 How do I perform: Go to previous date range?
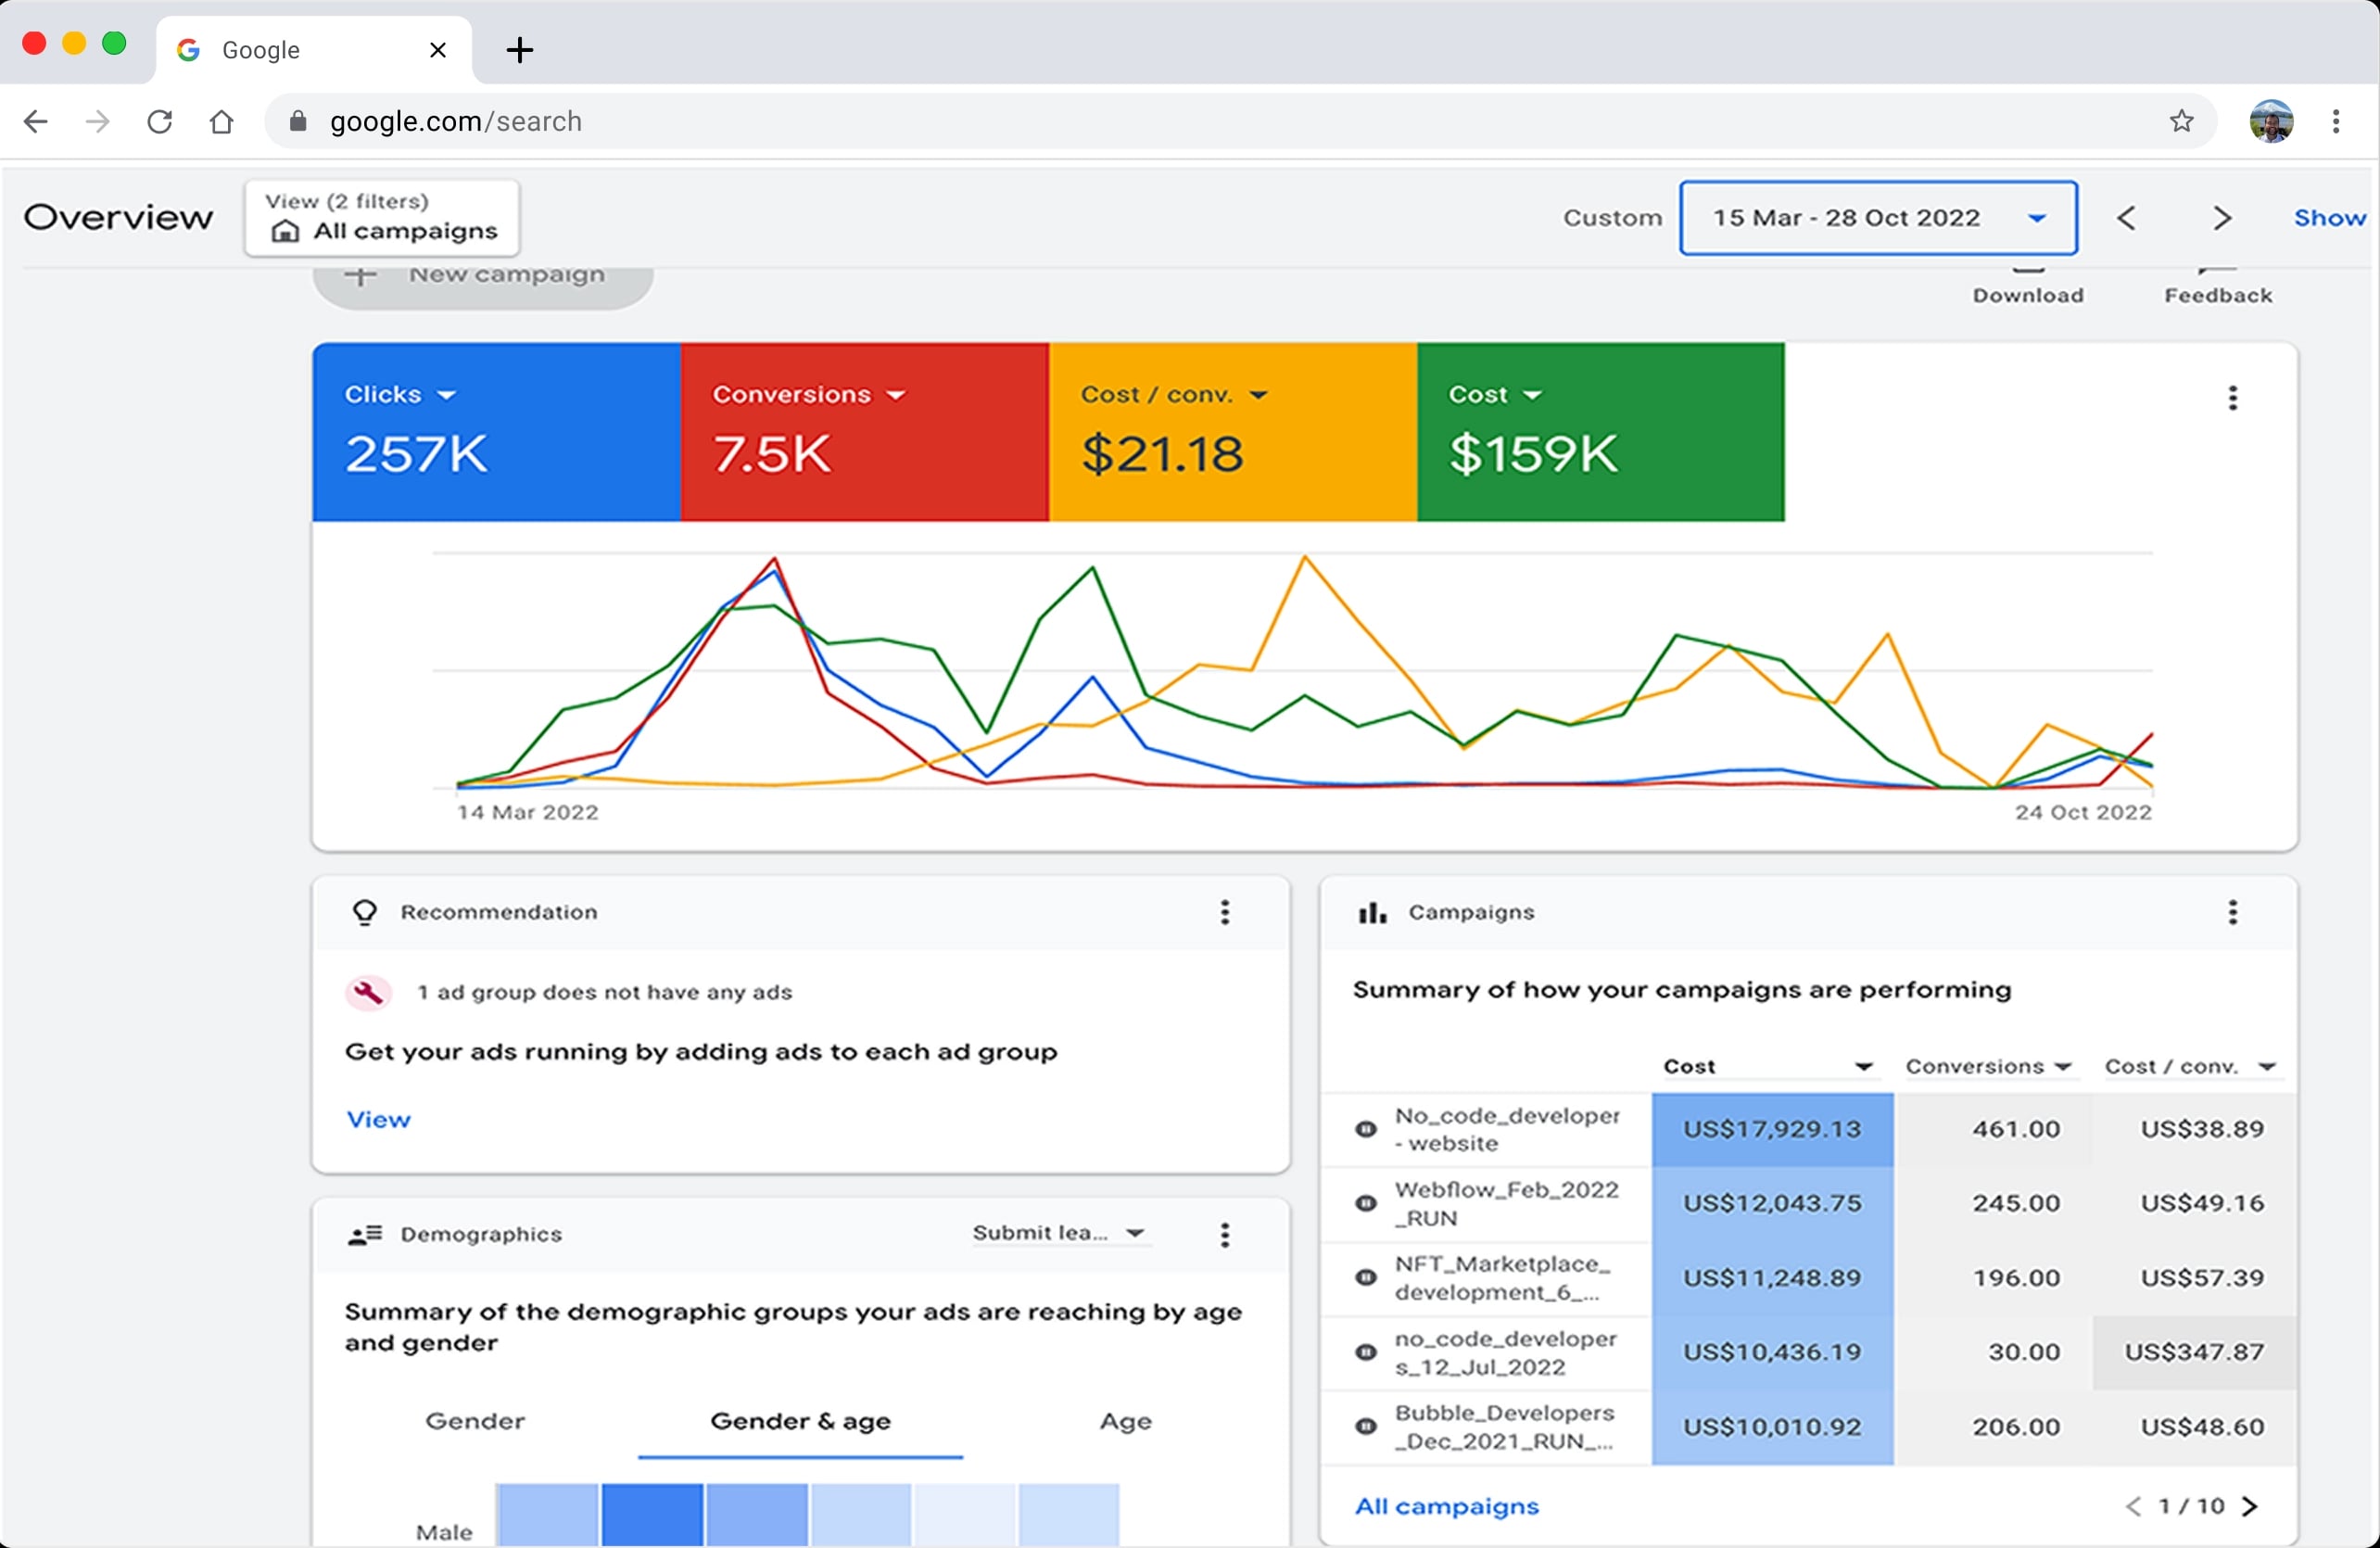pos(2127,218)
